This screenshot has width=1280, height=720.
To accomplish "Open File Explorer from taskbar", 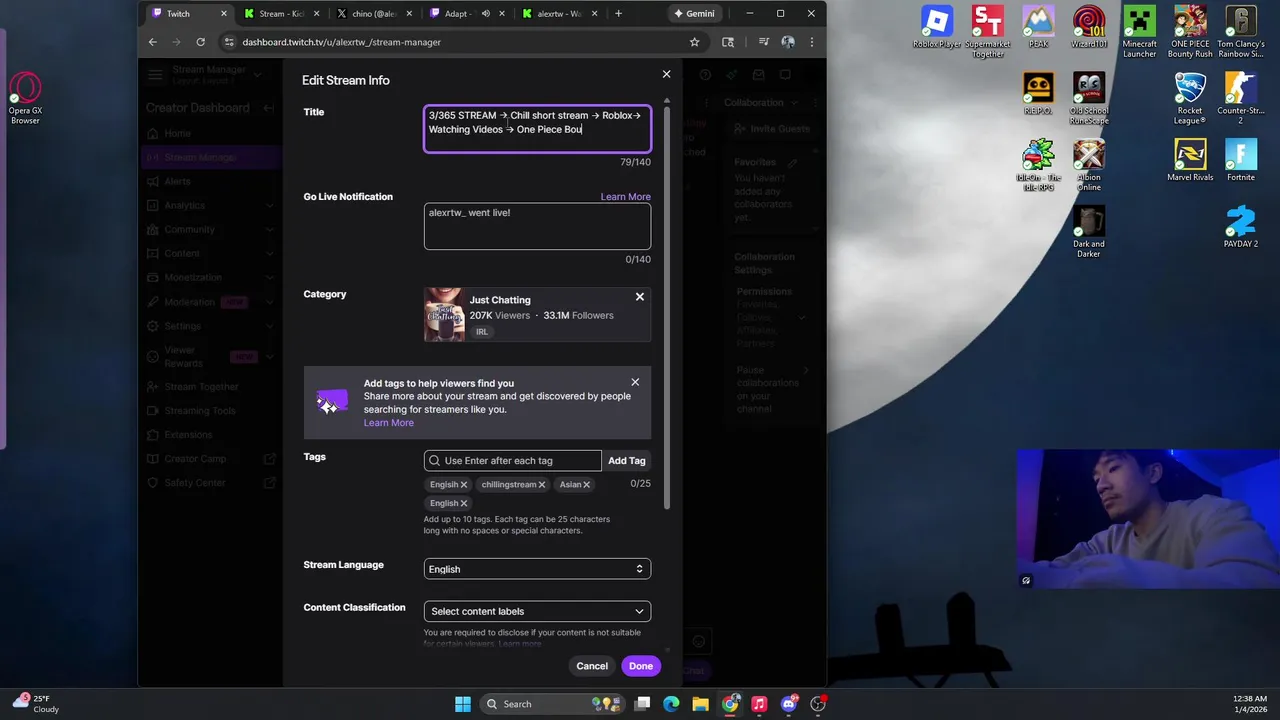I will [701, 704].
